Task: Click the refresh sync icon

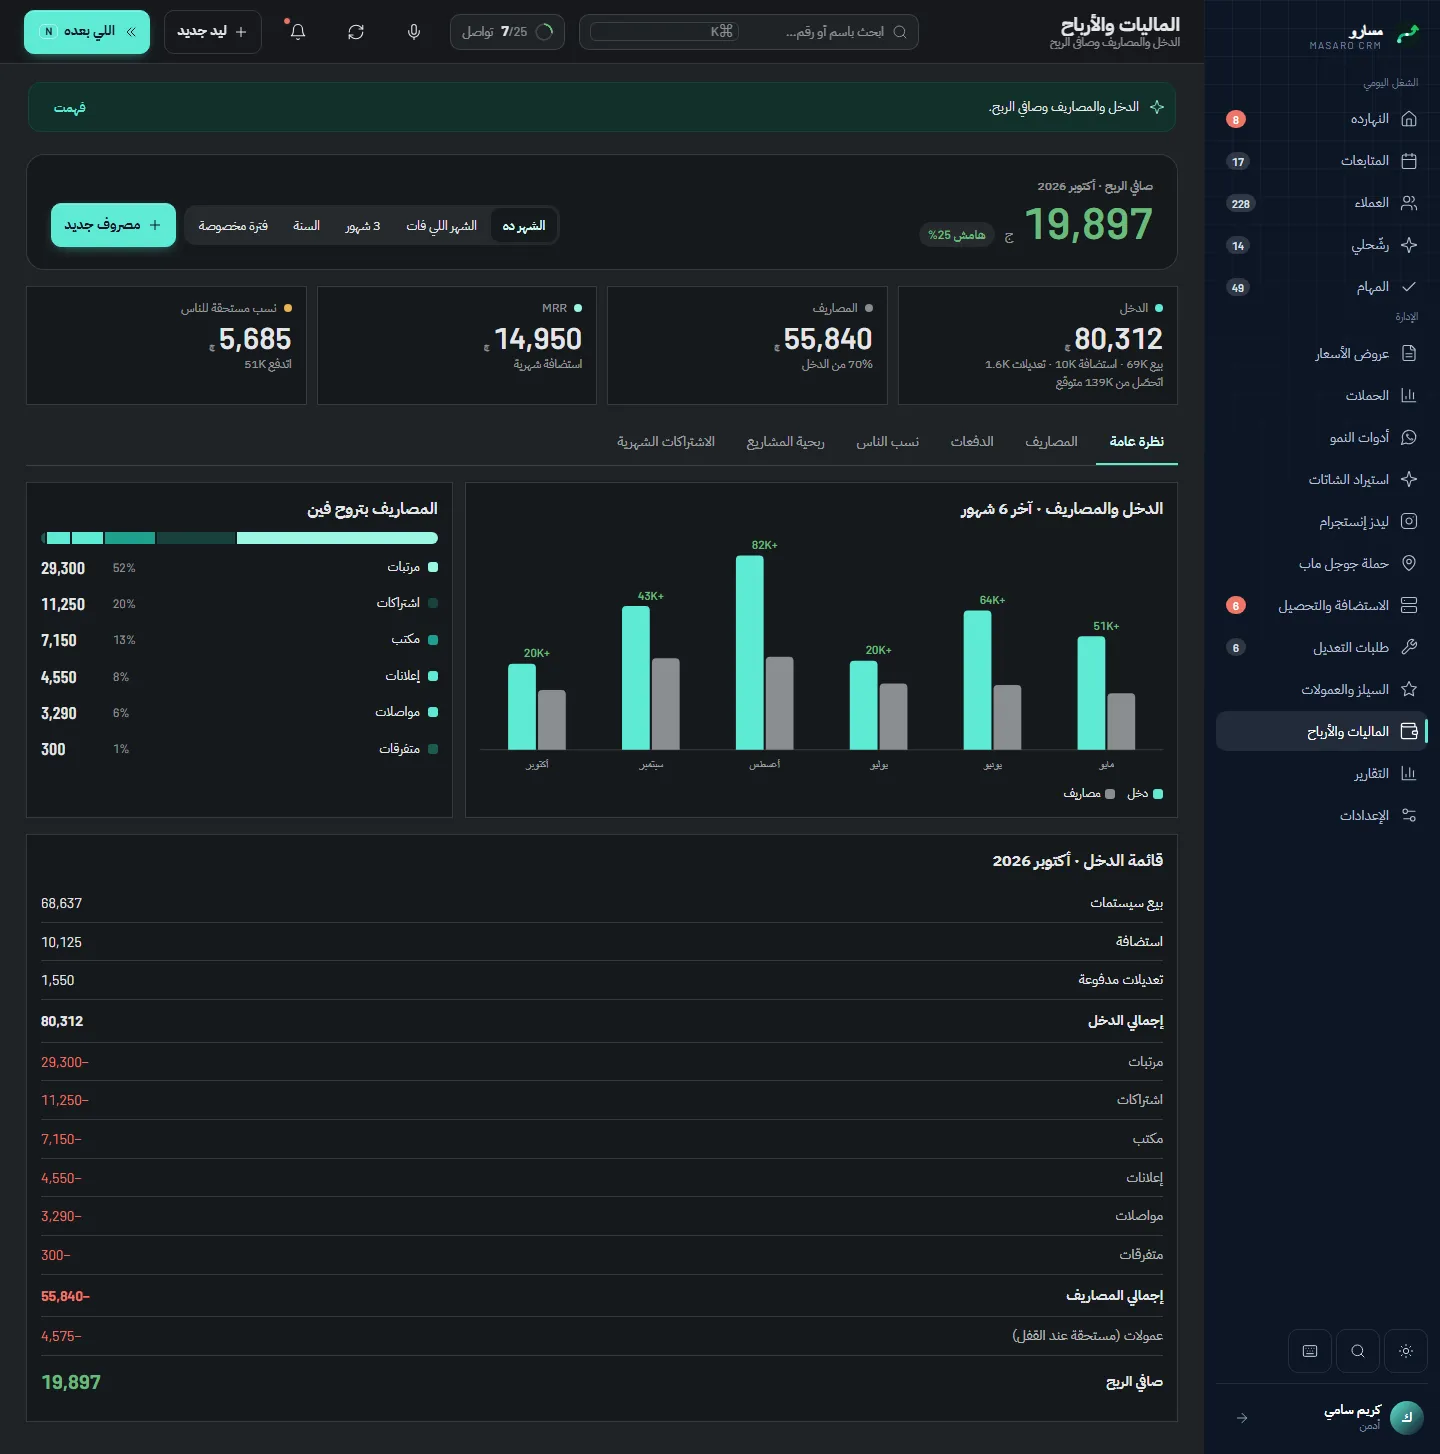Action: click(x=356, y=32)
